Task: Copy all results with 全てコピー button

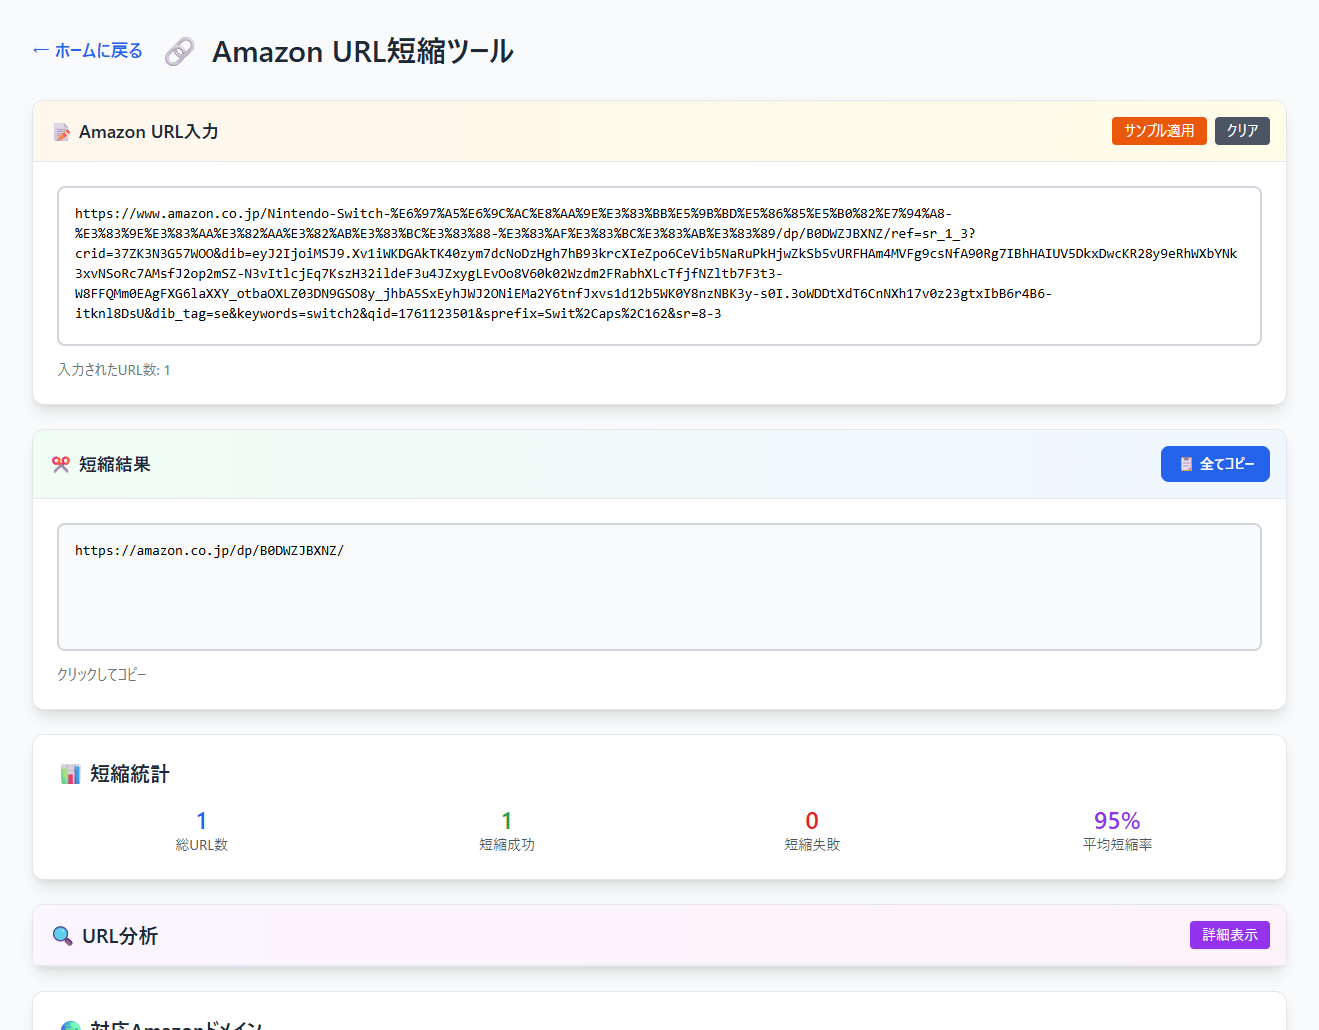Action: tap(1215, 464)
